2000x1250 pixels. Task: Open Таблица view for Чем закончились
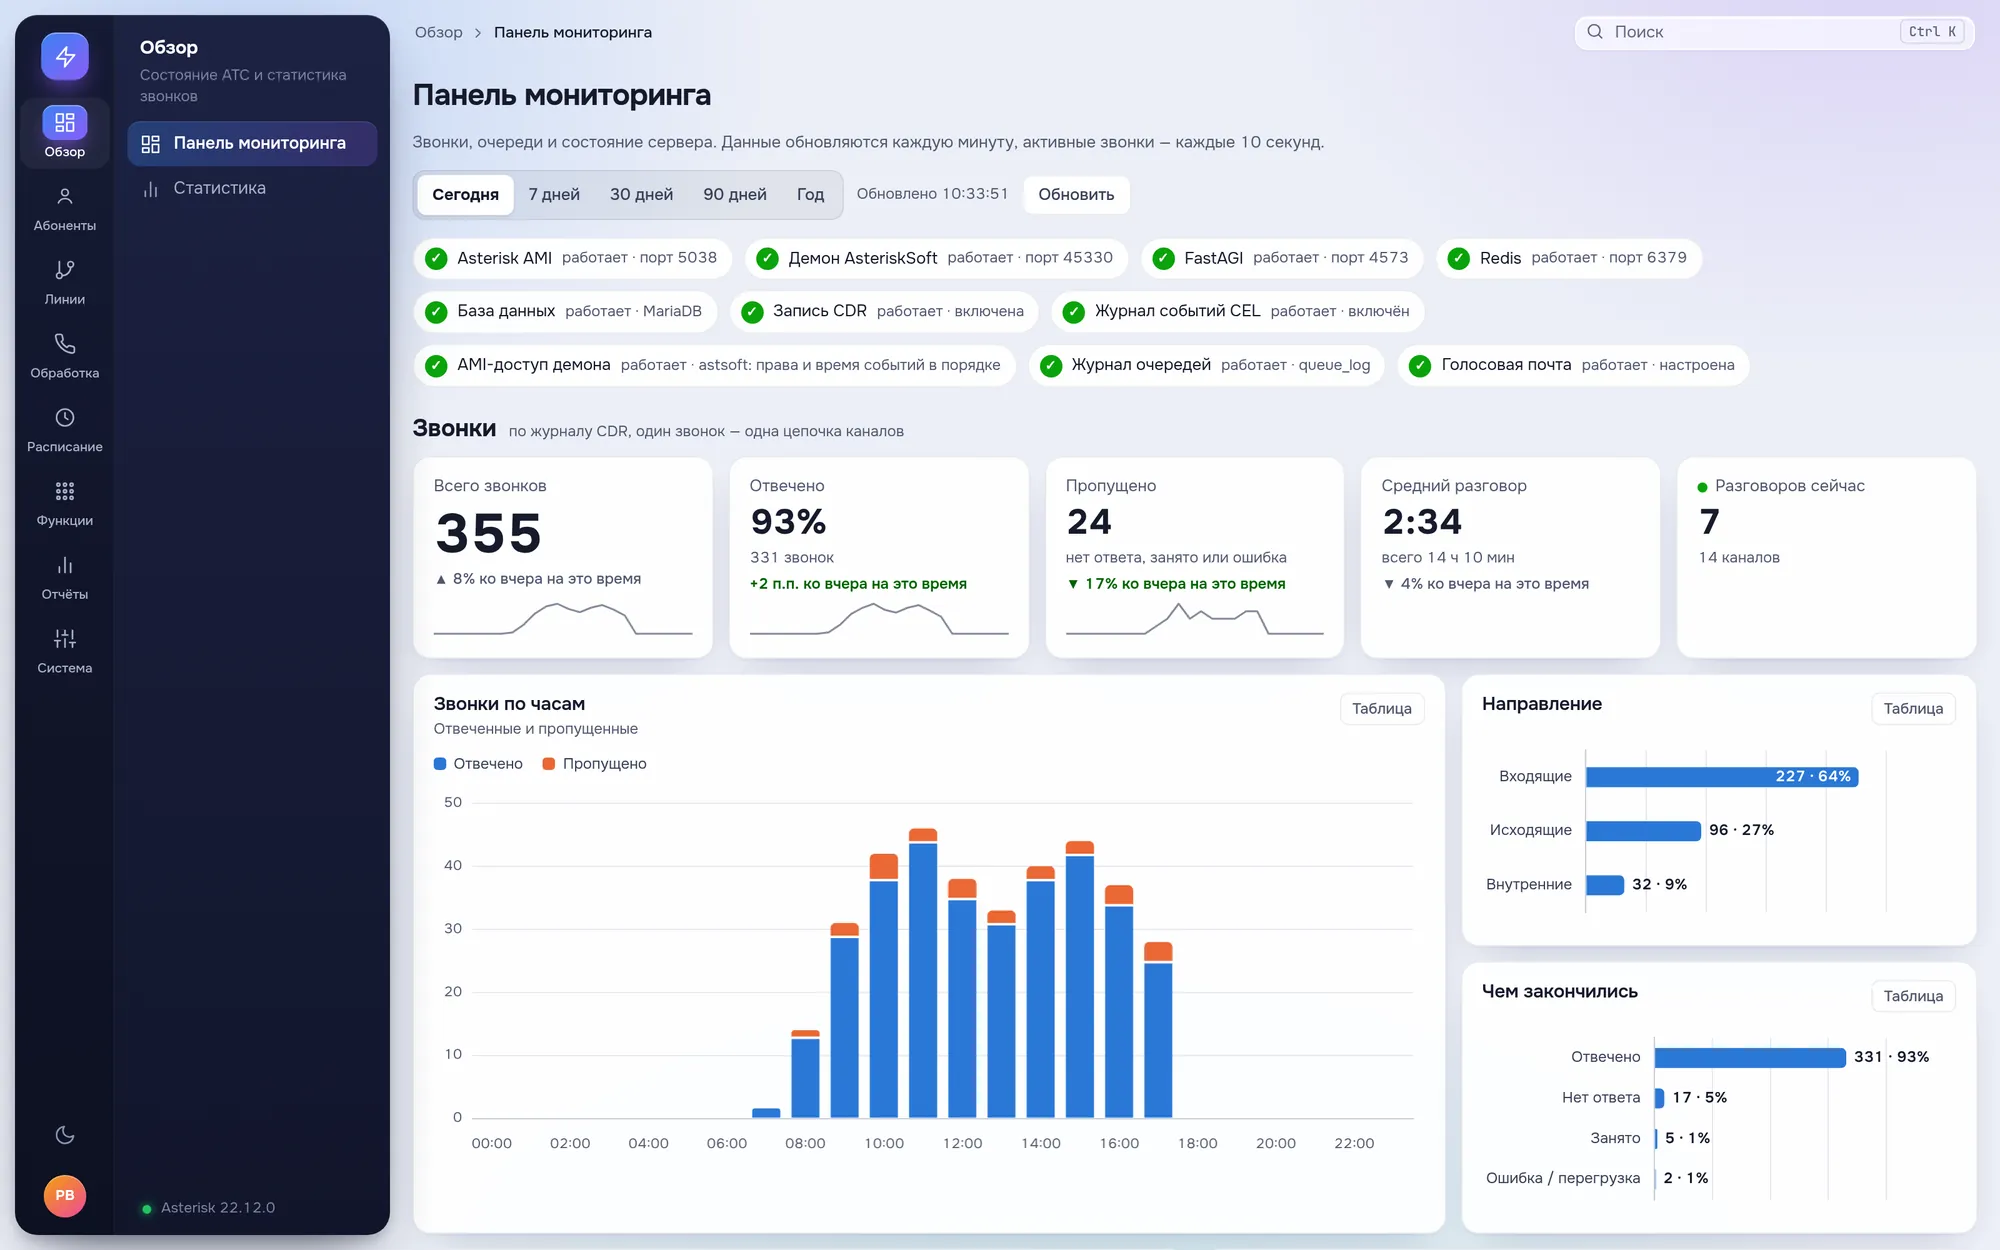pyautogui.click(x=1913, y=996)
